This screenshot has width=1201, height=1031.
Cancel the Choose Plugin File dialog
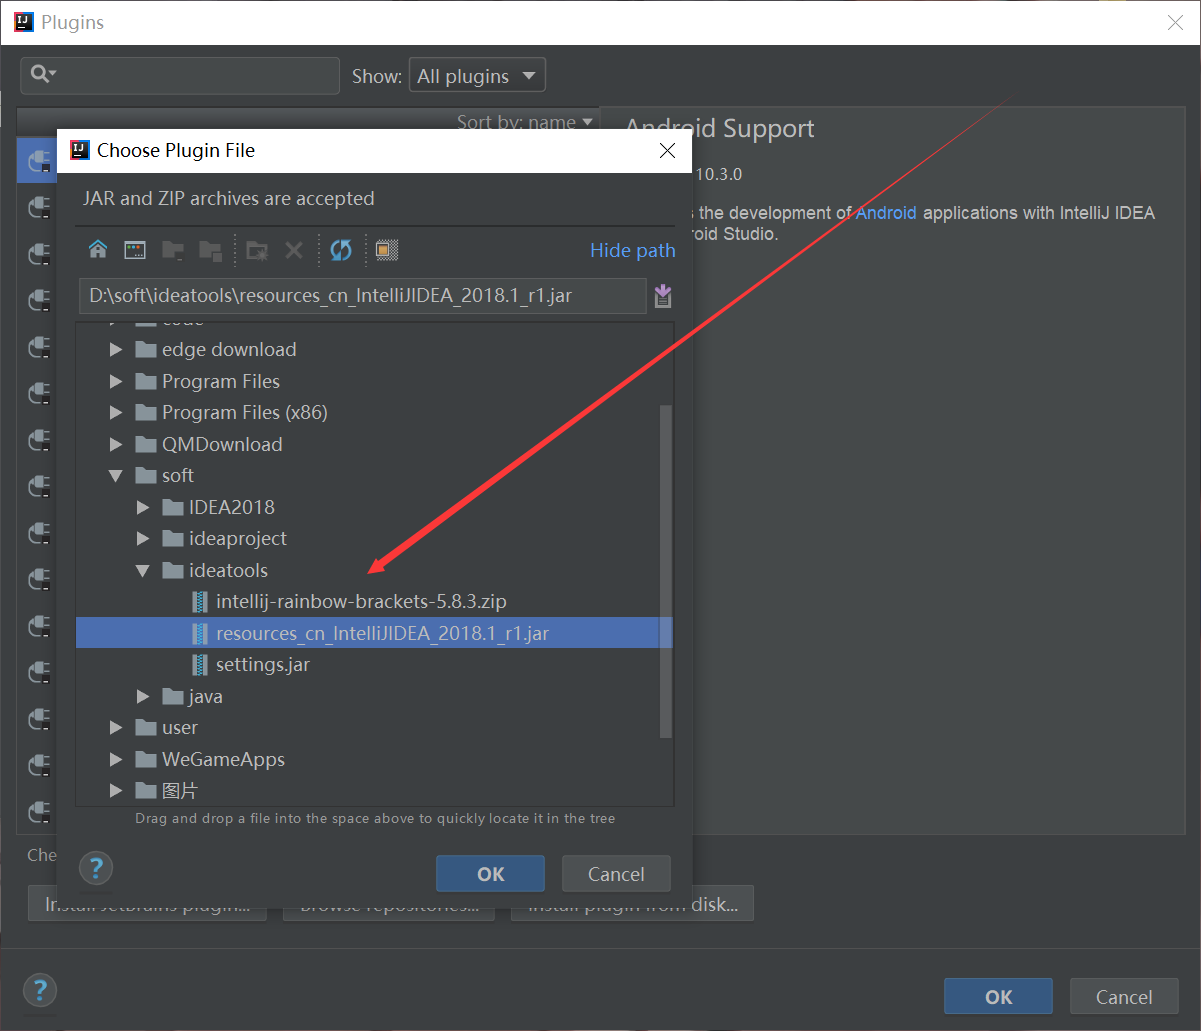coord(616,874)
